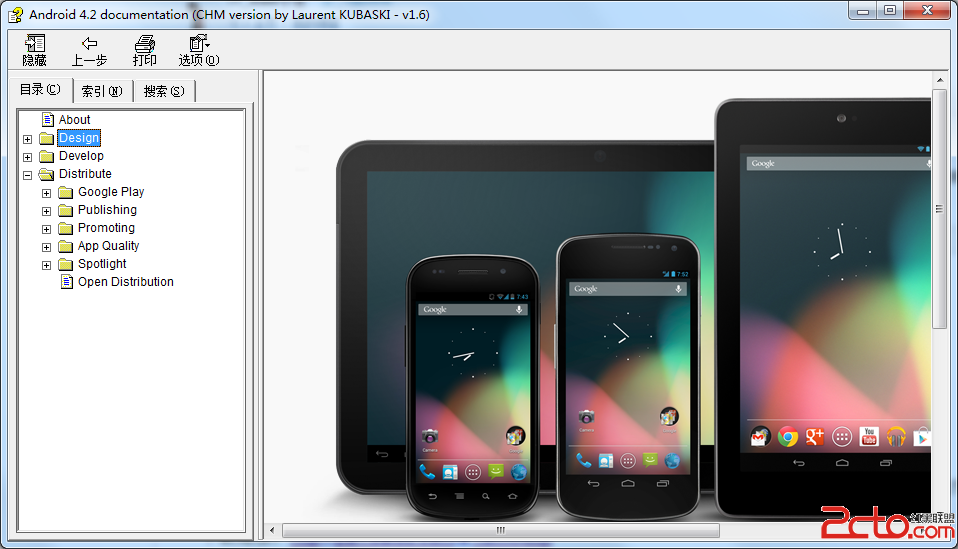Click the Nexus S phone image on the left
The height and width of the screenshot is (549, 958).
[x=472, y=387]
